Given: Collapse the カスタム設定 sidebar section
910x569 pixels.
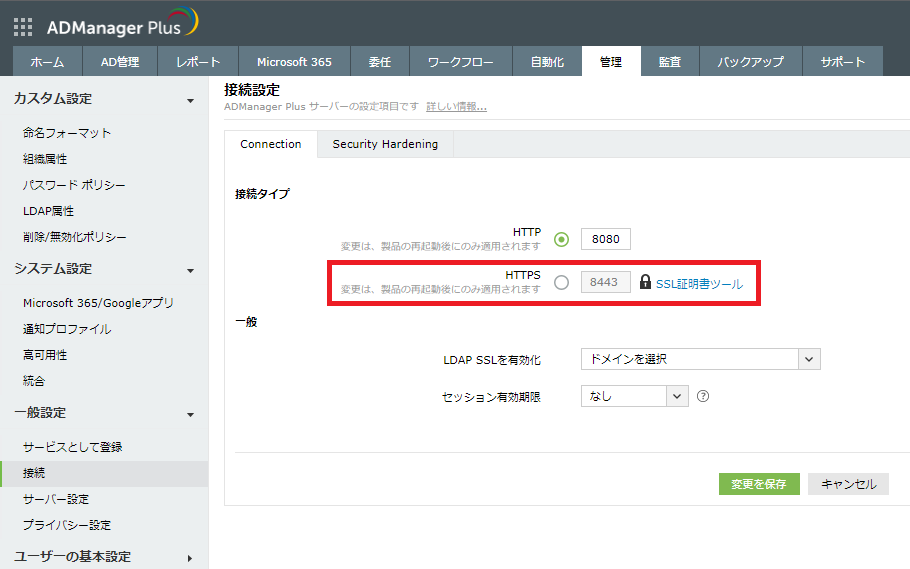Looking at the screenshot, I should pos(190,100).
